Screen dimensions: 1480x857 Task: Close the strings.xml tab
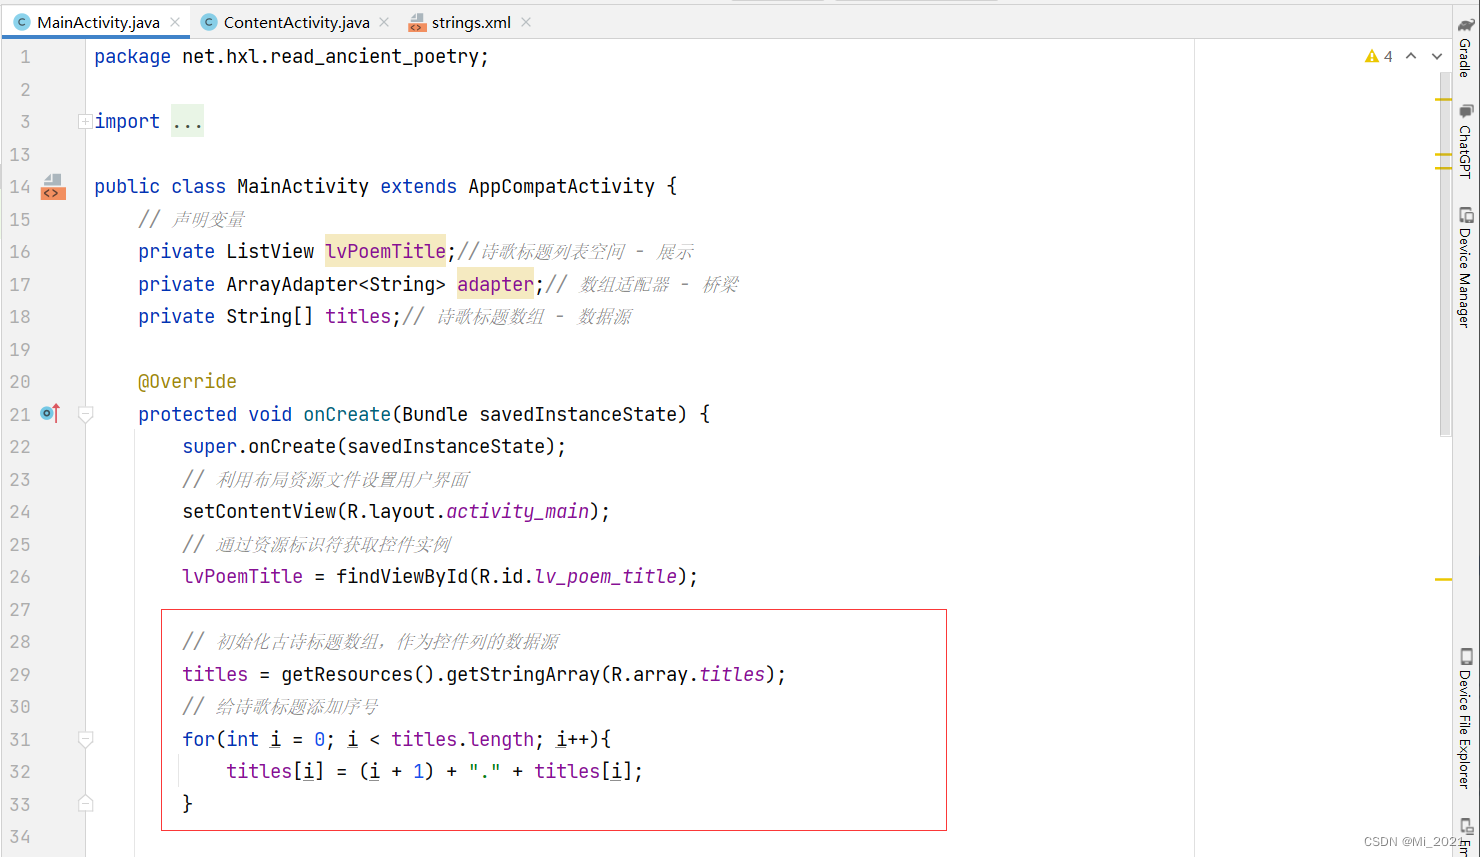[x=526, y=22]
